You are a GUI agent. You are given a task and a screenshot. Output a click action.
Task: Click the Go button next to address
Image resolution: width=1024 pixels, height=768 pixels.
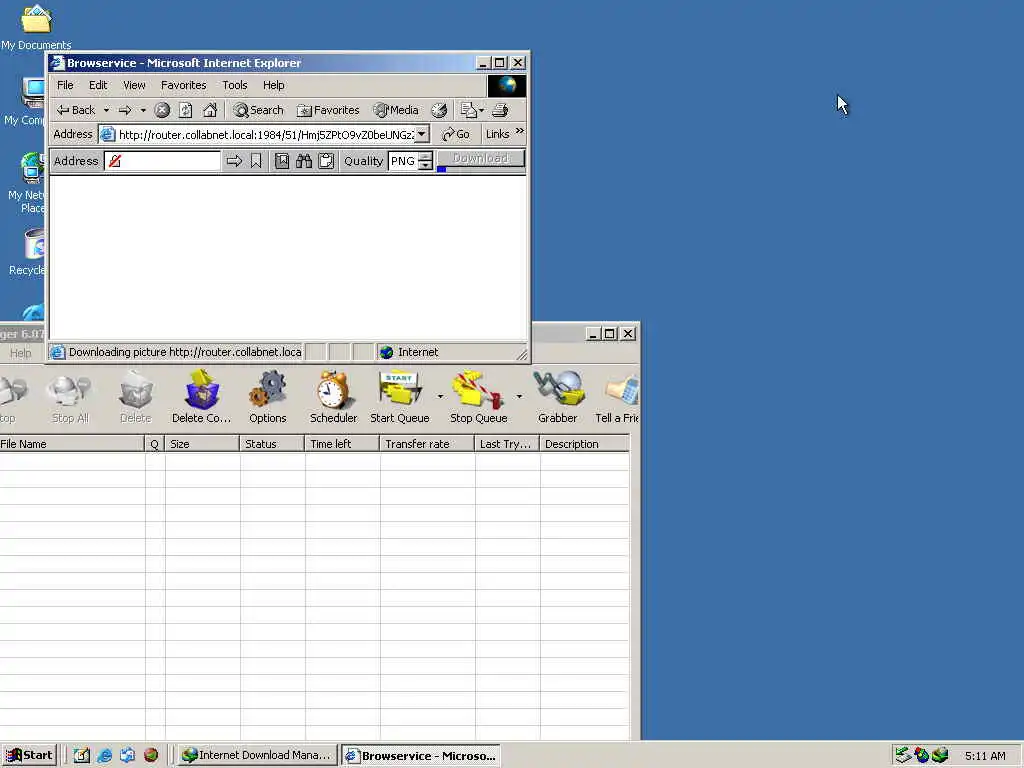pyautogui.click(x=456, y=135)
